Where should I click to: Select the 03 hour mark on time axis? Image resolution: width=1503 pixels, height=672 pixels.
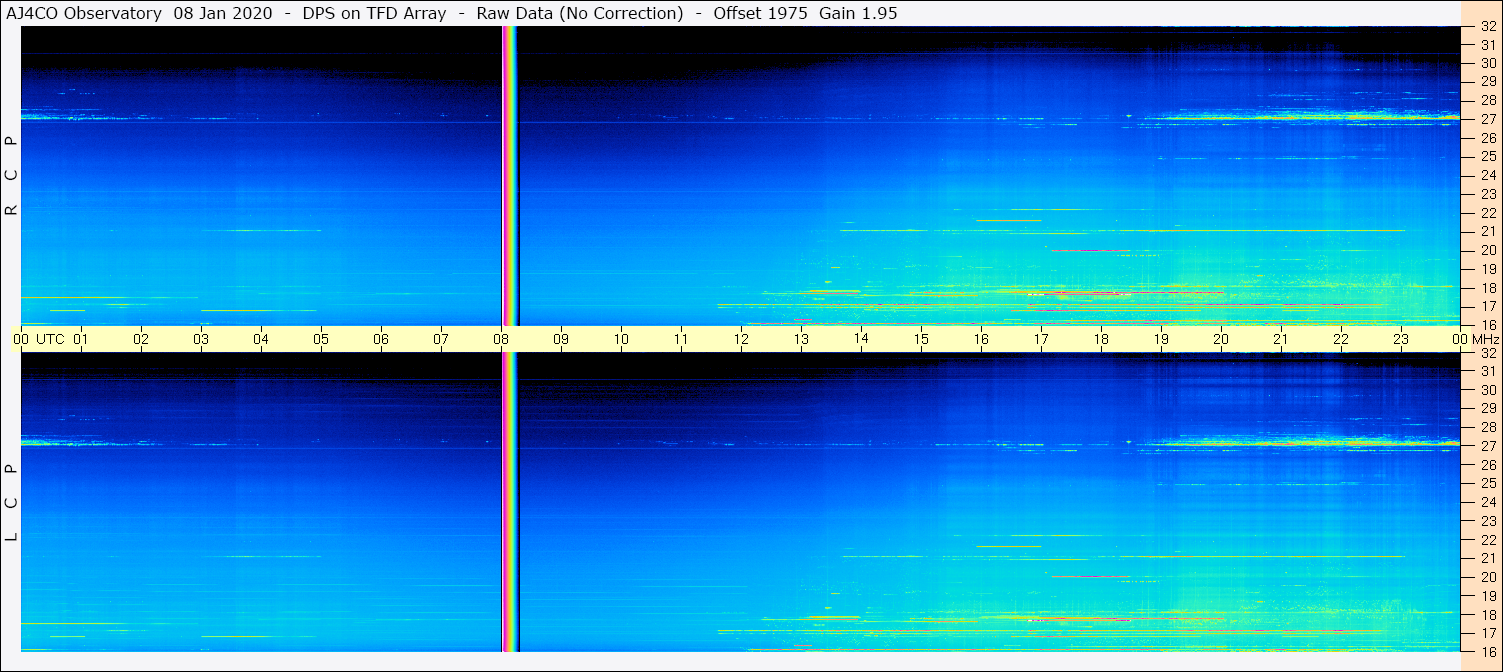[201, 339]
